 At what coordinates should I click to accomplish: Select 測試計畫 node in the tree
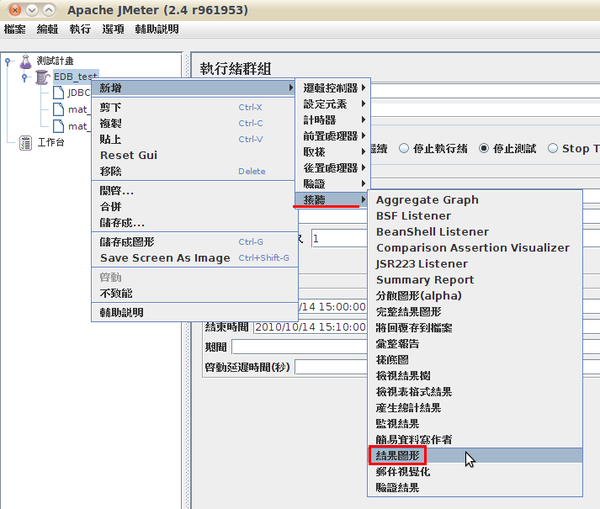click(55, 61)
